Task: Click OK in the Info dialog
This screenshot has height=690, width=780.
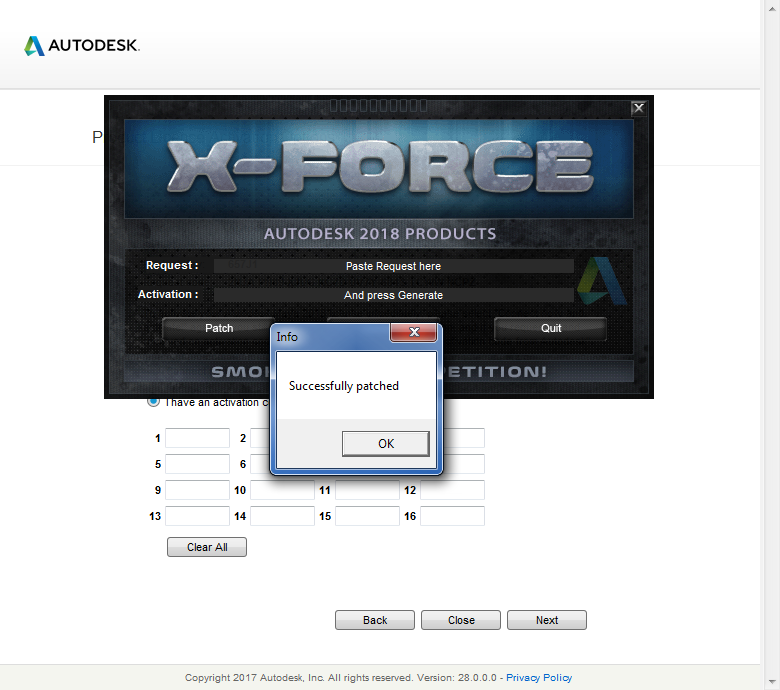Action: pos(386,443)
